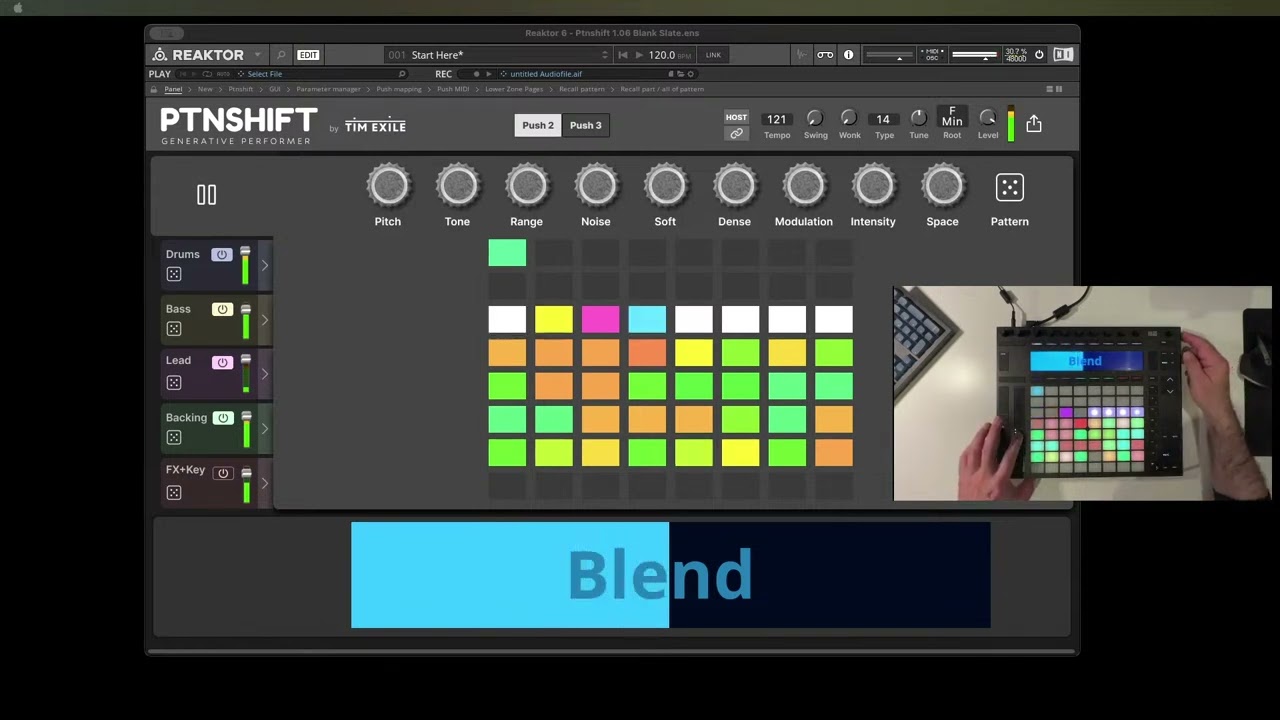Click the Level knob in the header

988,119
